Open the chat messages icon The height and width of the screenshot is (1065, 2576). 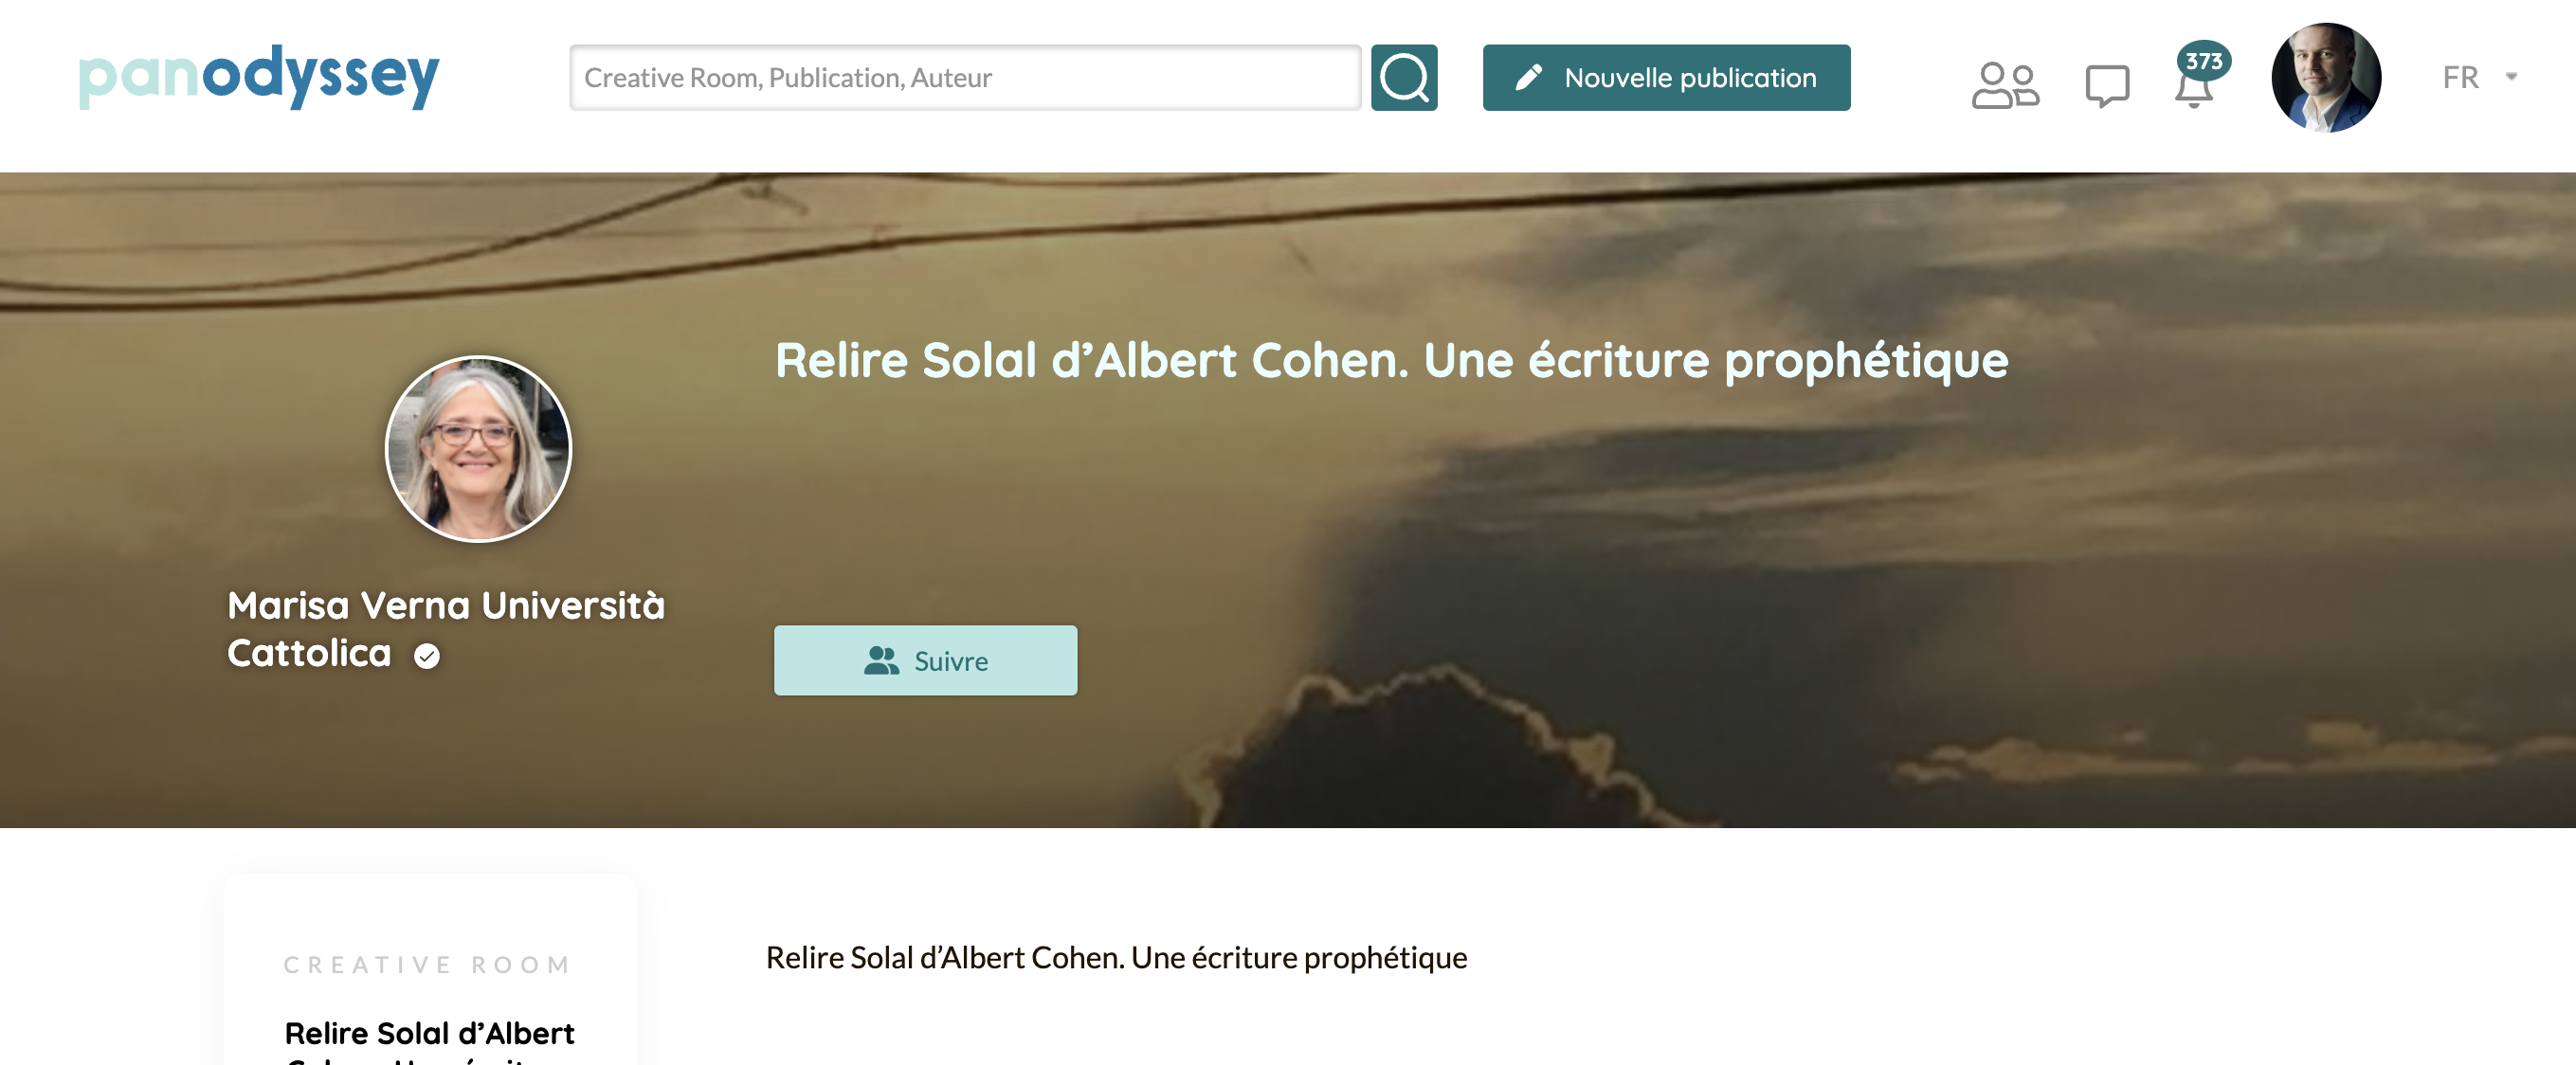(2107, 86)
